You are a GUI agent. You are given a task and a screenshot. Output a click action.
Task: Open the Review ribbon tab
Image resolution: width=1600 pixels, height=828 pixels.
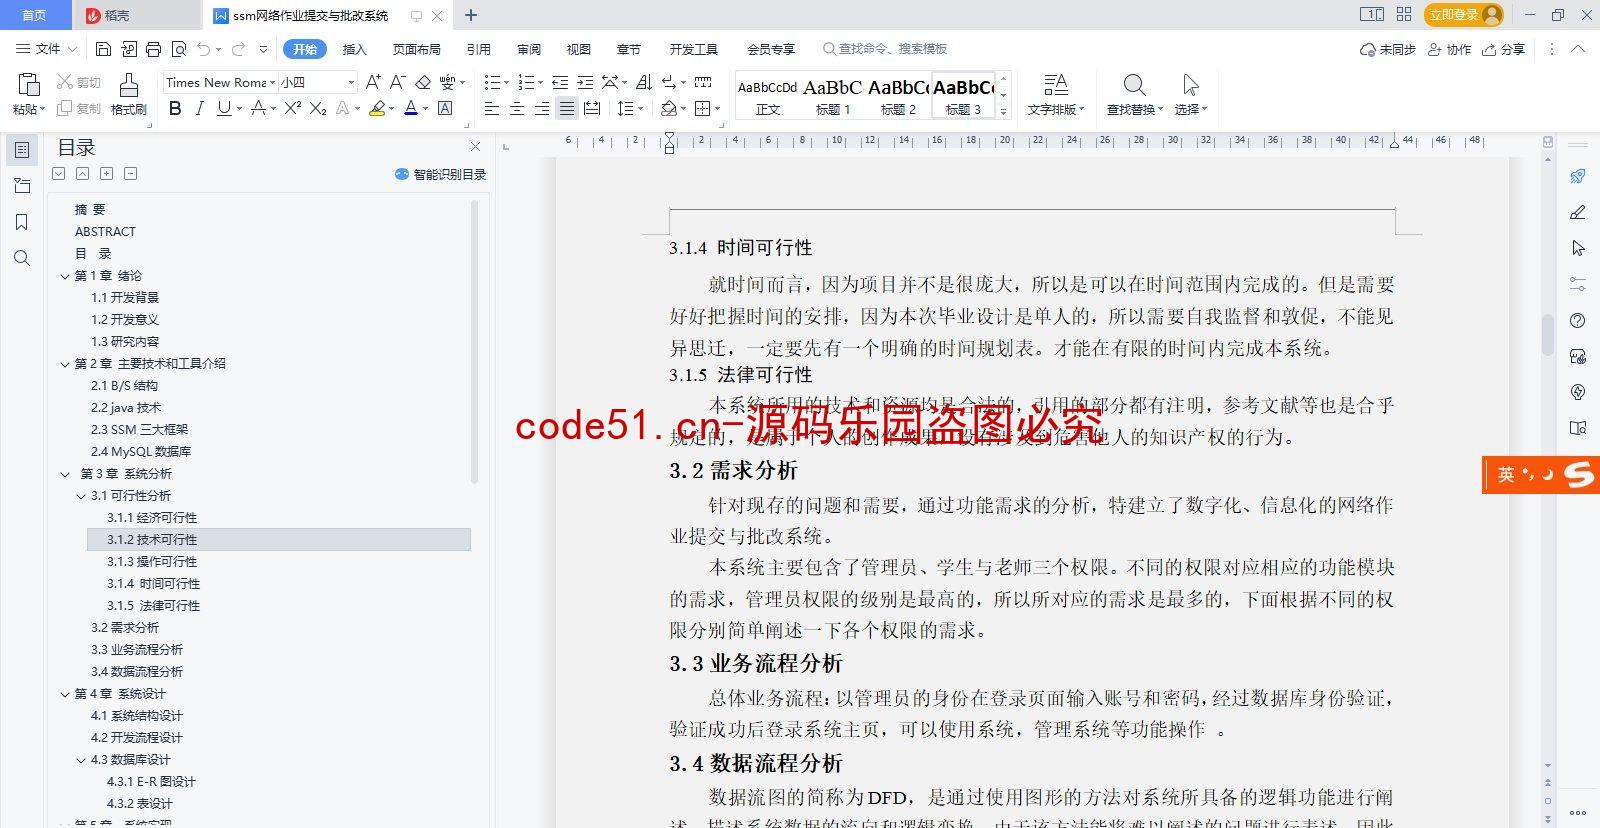(x=529, y=49)
